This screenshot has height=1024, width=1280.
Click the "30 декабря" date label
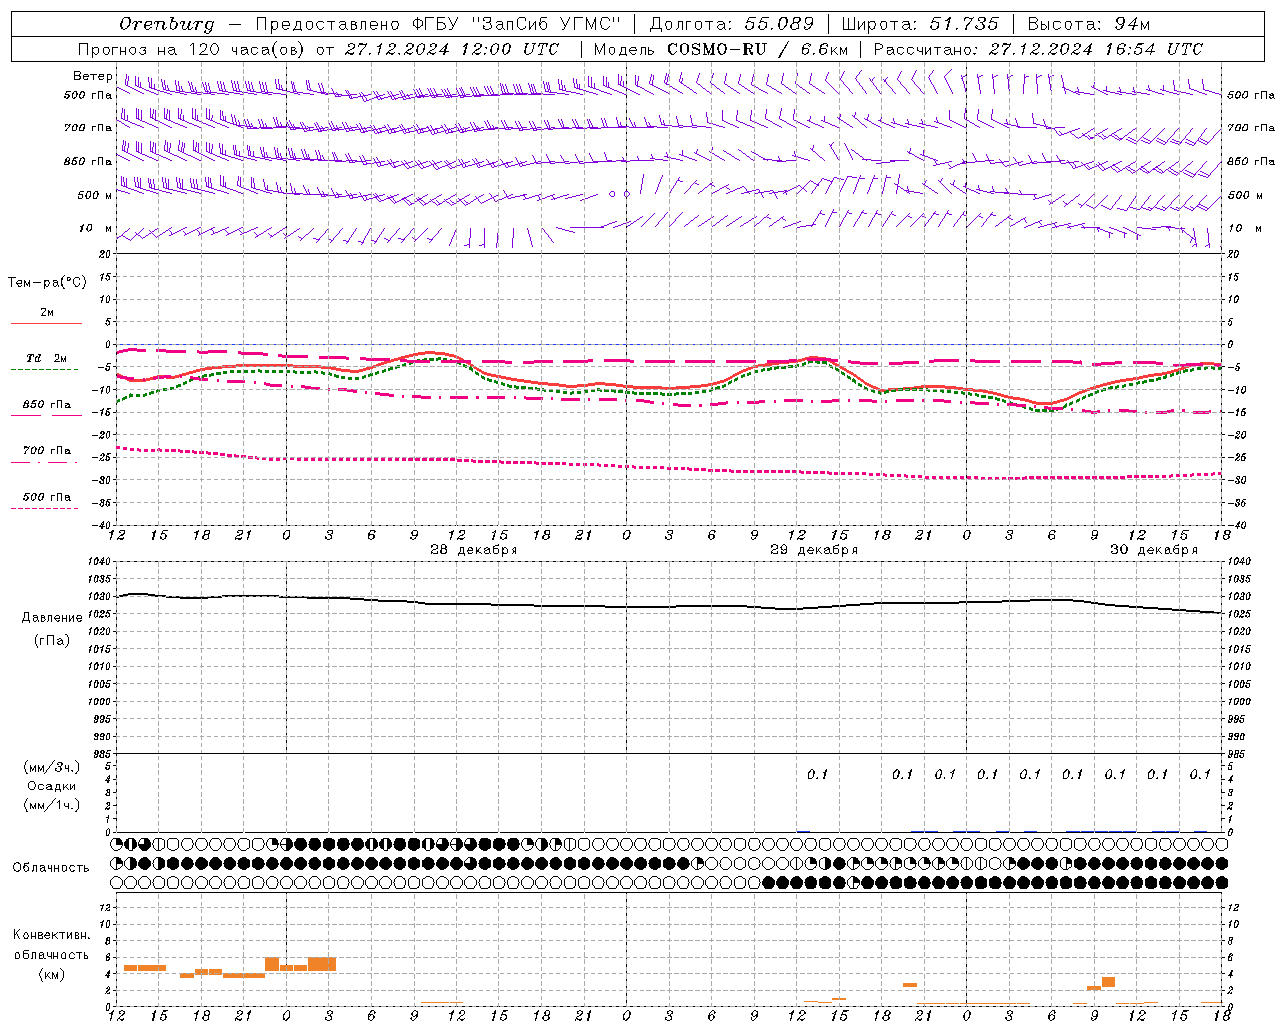tap(1154, 550)
